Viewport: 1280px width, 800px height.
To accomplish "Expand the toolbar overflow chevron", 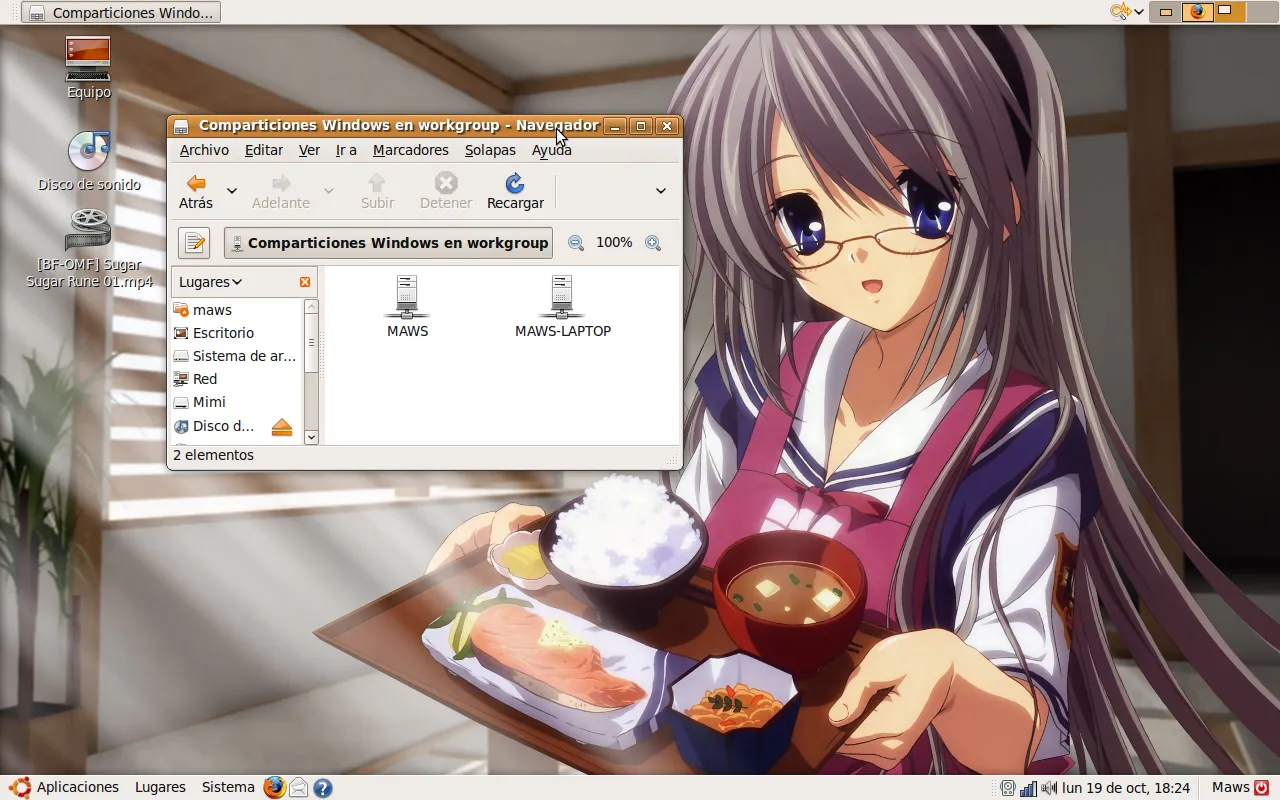I will 661,191.
